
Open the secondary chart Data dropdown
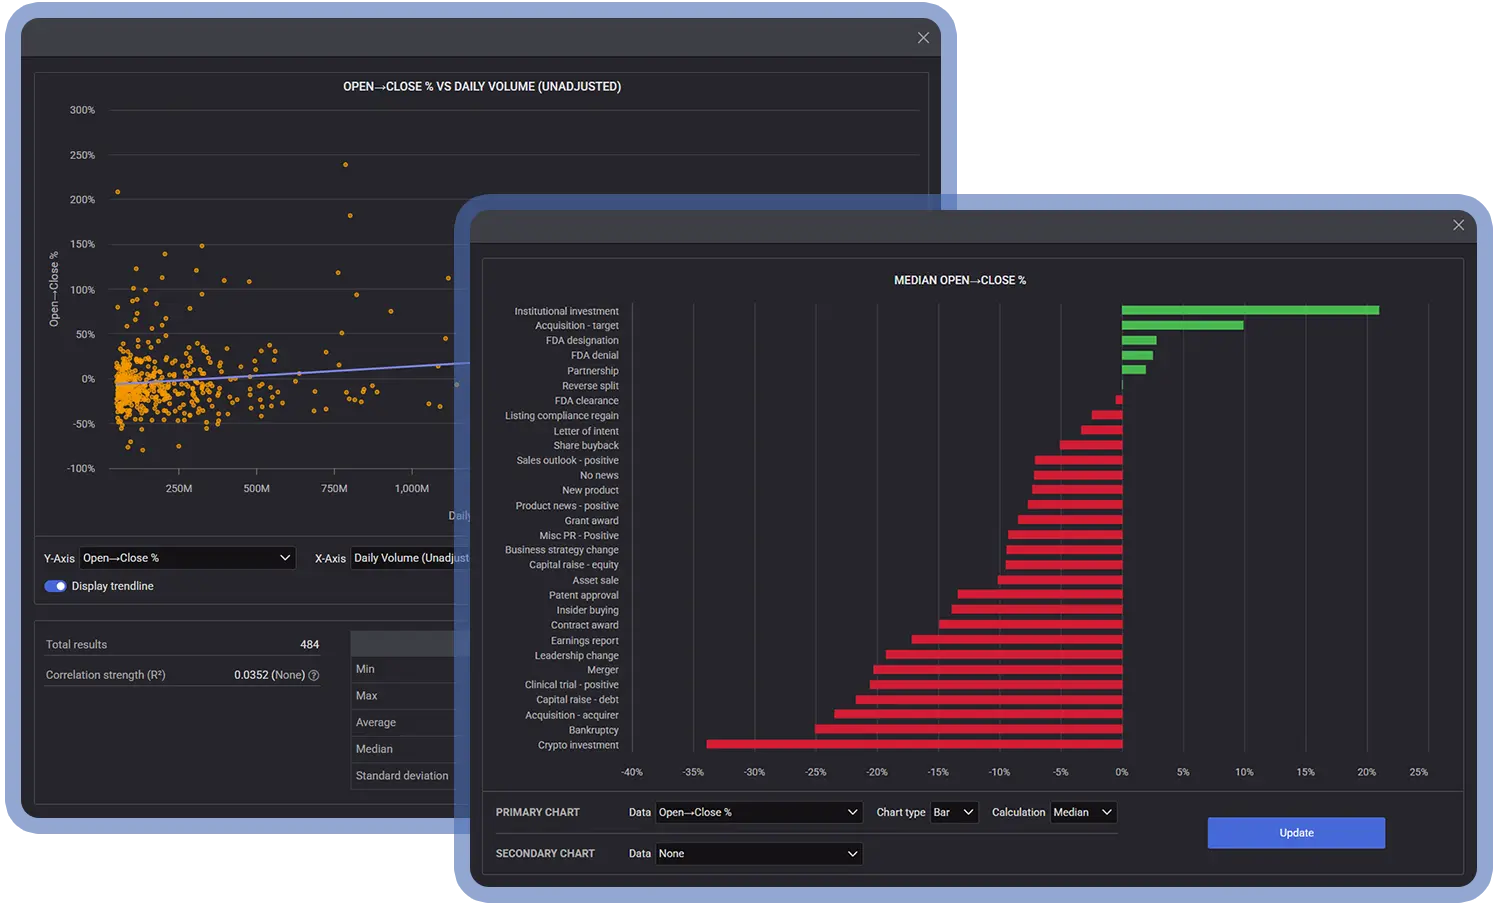tap(758, 854)
